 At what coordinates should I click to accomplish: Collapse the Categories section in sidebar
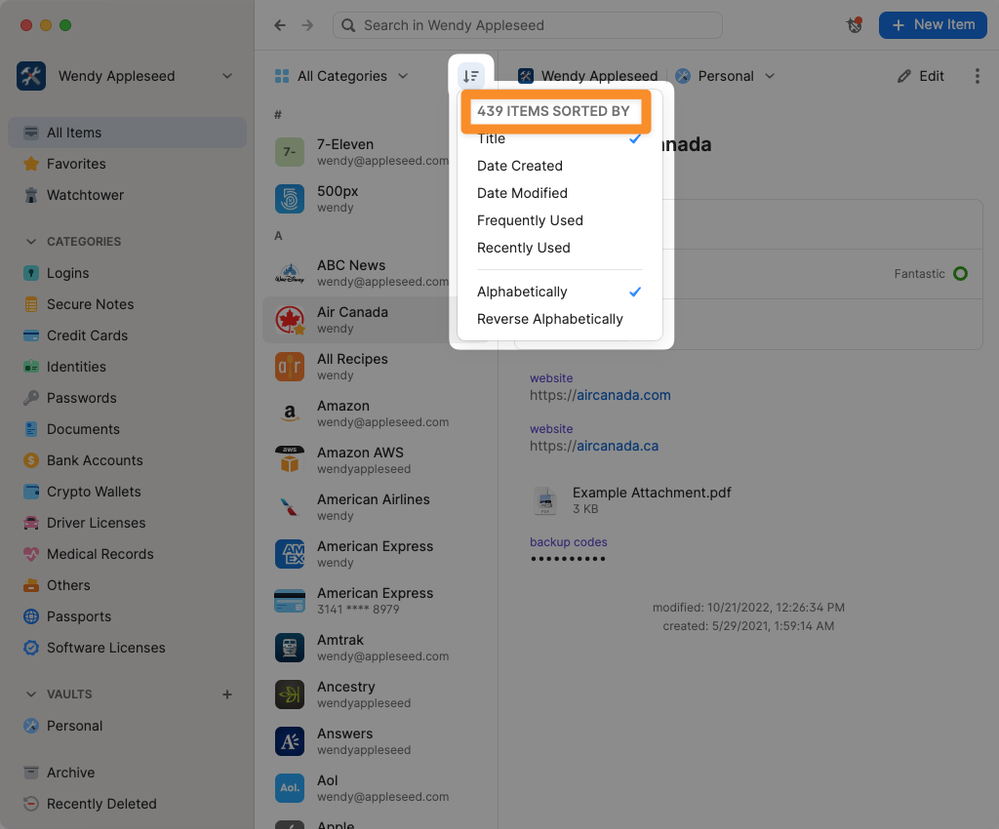[x=31, y=241]
